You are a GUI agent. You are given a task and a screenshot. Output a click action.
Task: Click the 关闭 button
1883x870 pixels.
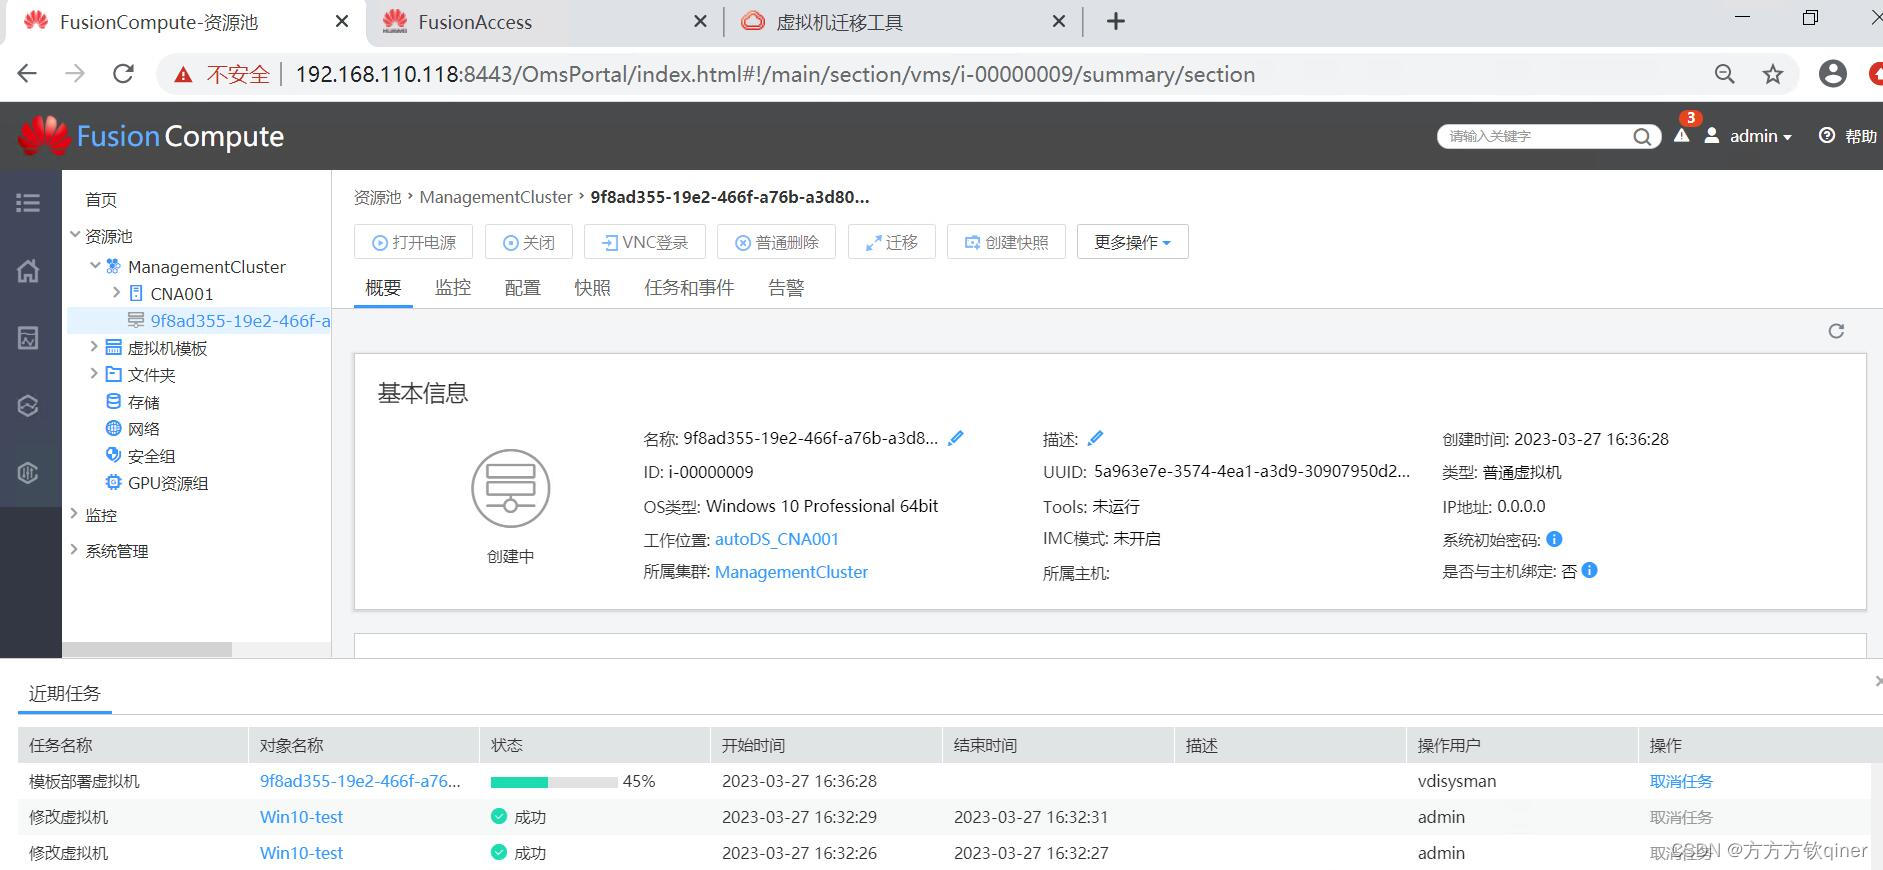click(529, 242)
